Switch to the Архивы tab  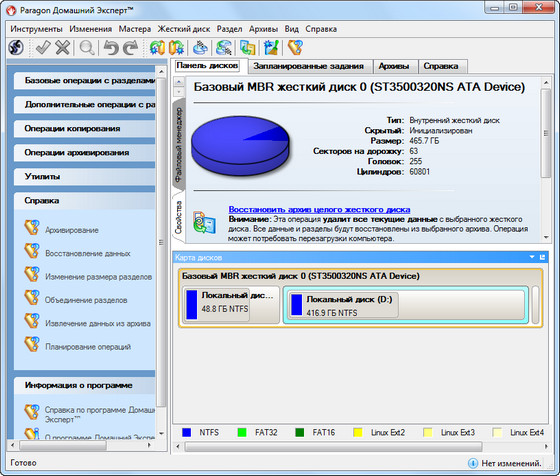pyautogui.click(x=394, y=66)
